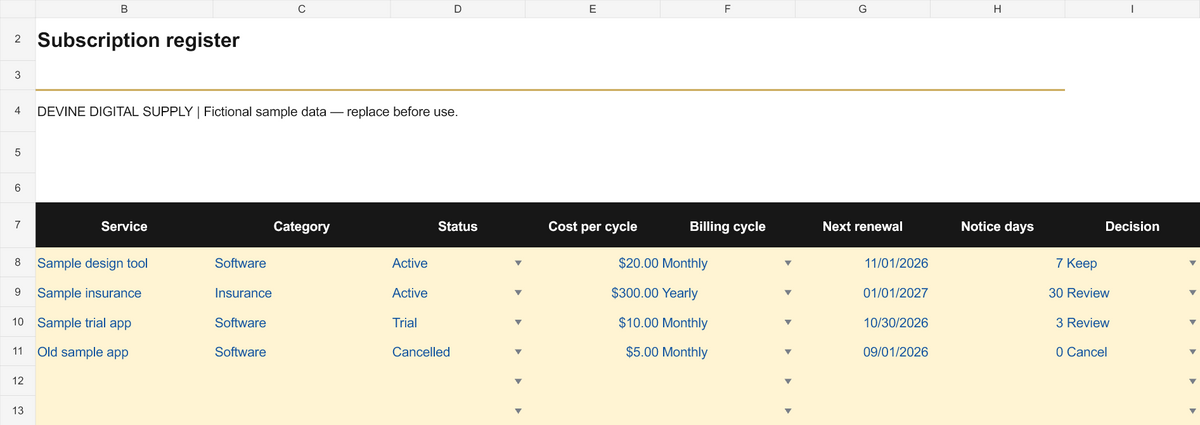Select the Old sample app cell
1200x425 pixels.
[x=124, y=352]
